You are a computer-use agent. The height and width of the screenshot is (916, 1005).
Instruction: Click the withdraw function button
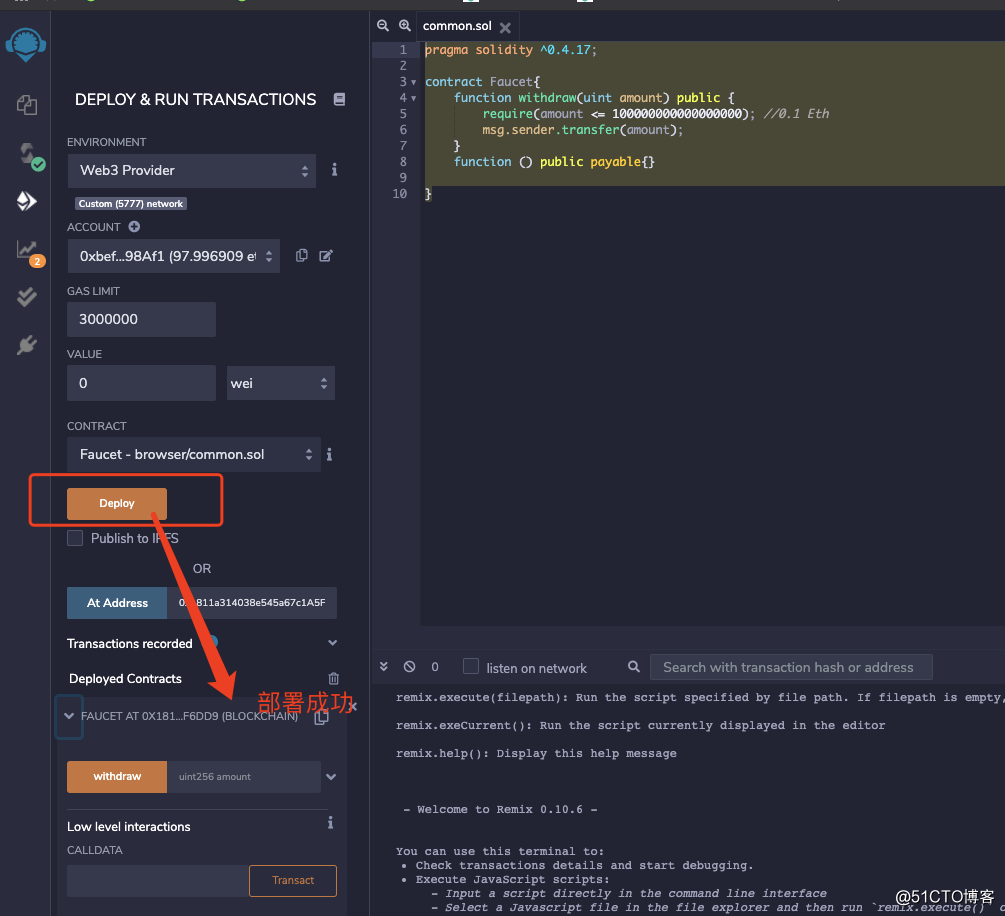117,776
